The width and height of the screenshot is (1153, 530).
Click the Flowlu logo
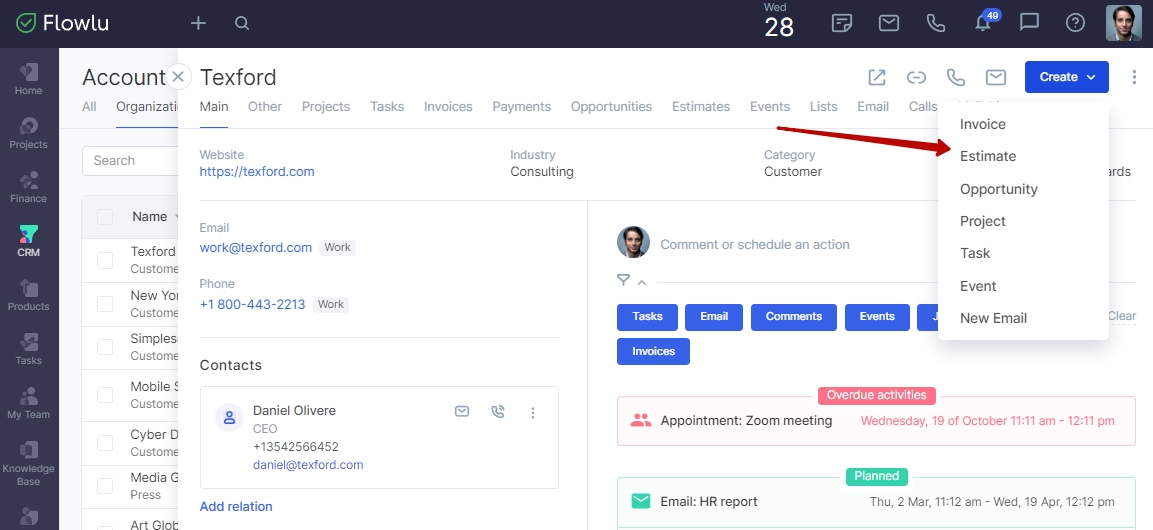pos(63,24)
